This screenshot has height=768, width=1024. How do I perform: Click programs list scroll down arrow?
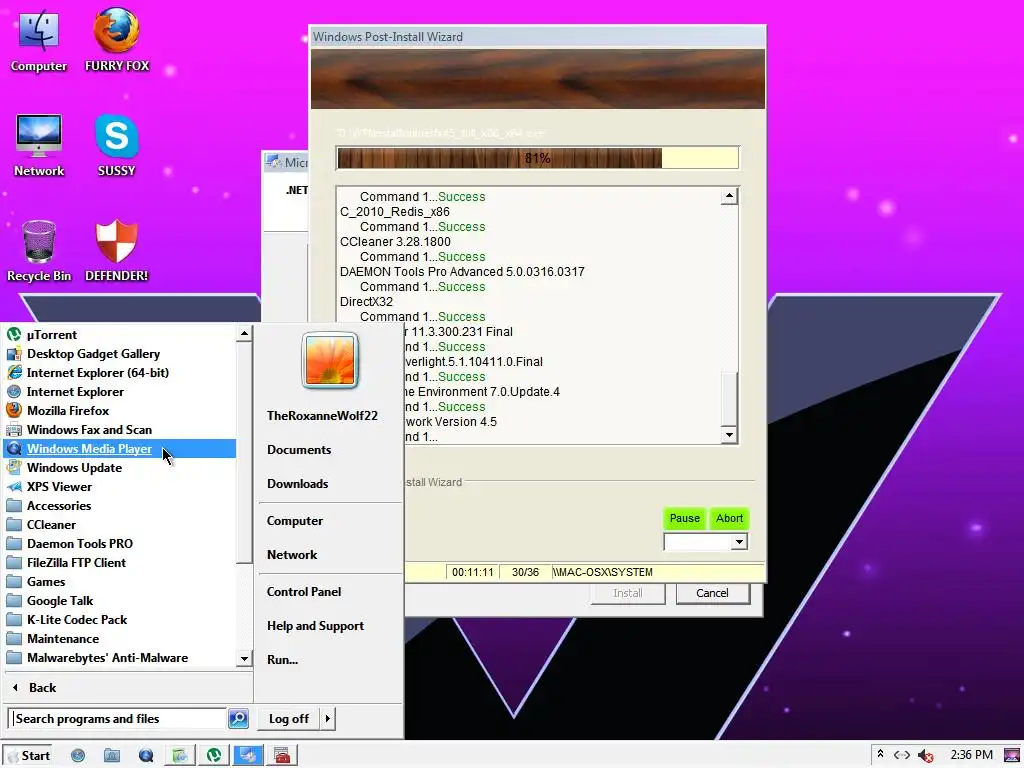[x=244, y=658]
